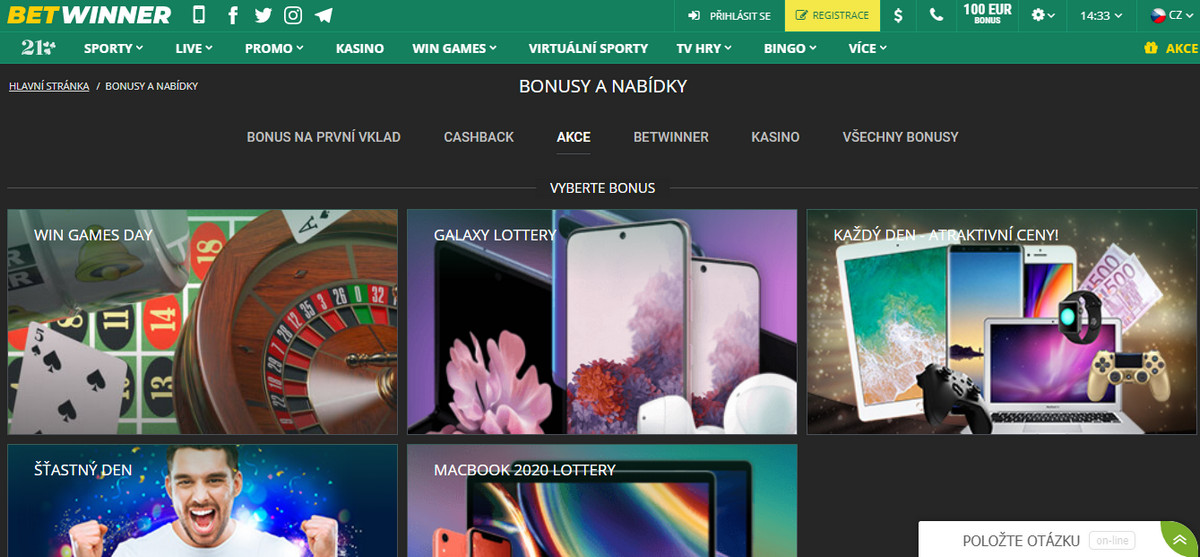1200x557 pixels.
Task: Expand the Live menu
Action: point(194,48)
